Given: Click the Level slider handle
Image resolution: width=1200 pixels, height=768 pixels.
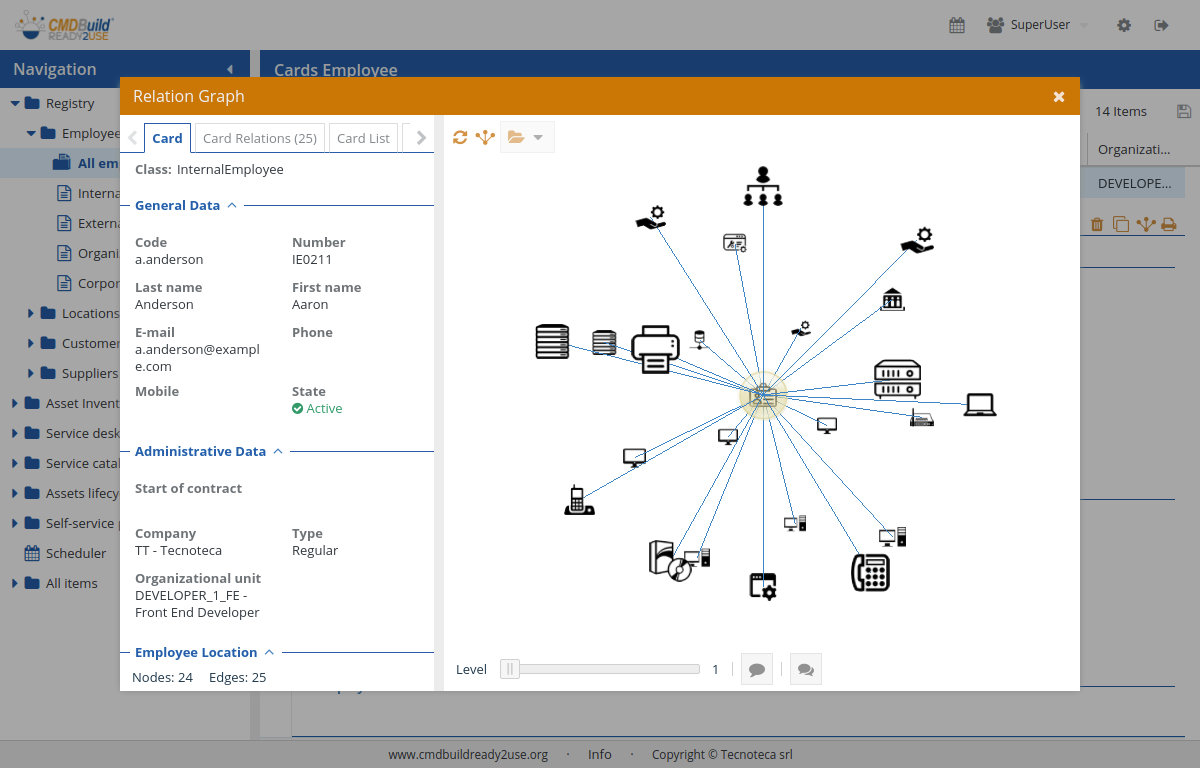Looking at the screenshot, I should coord(510,669).
